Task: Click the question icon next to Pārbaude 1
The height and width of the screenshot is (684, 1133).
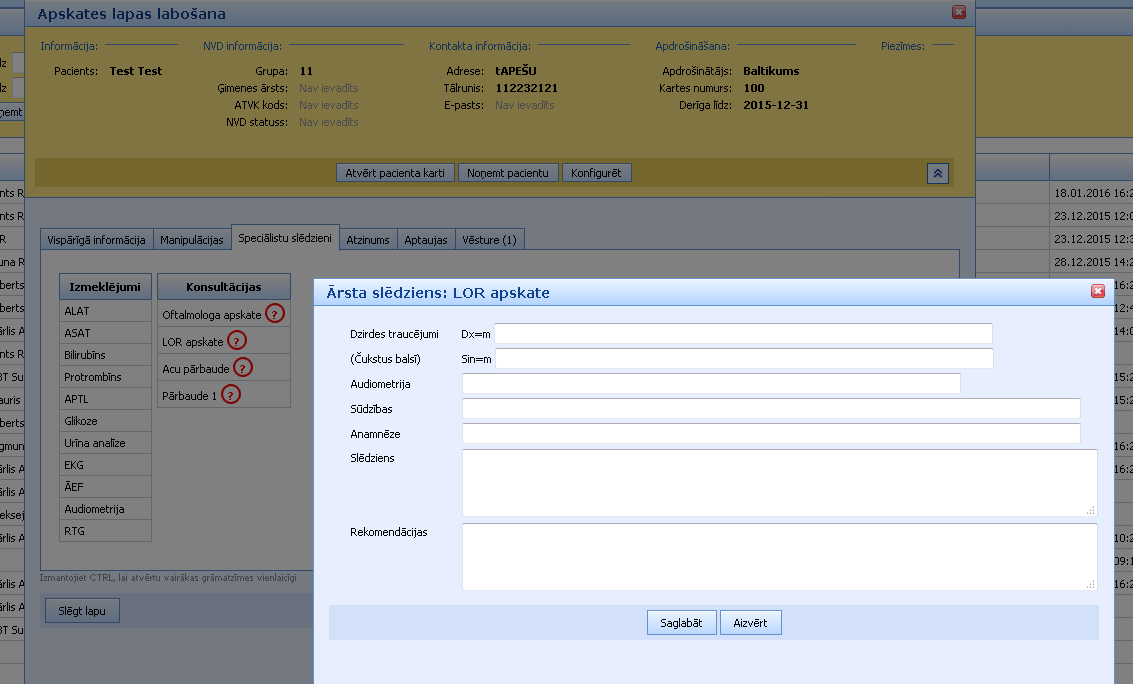Action: (230, 395)
